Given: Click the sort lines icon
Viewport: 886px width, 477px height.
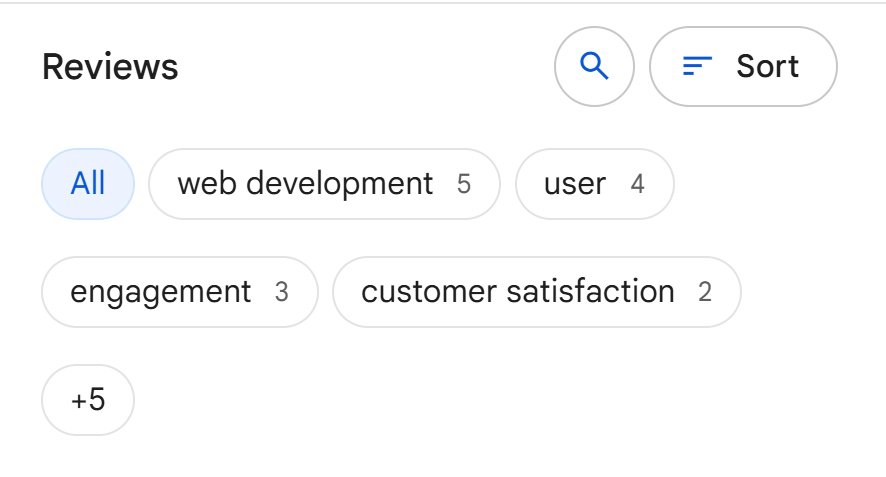Looking at the screenshot, I should coord(697,66).
